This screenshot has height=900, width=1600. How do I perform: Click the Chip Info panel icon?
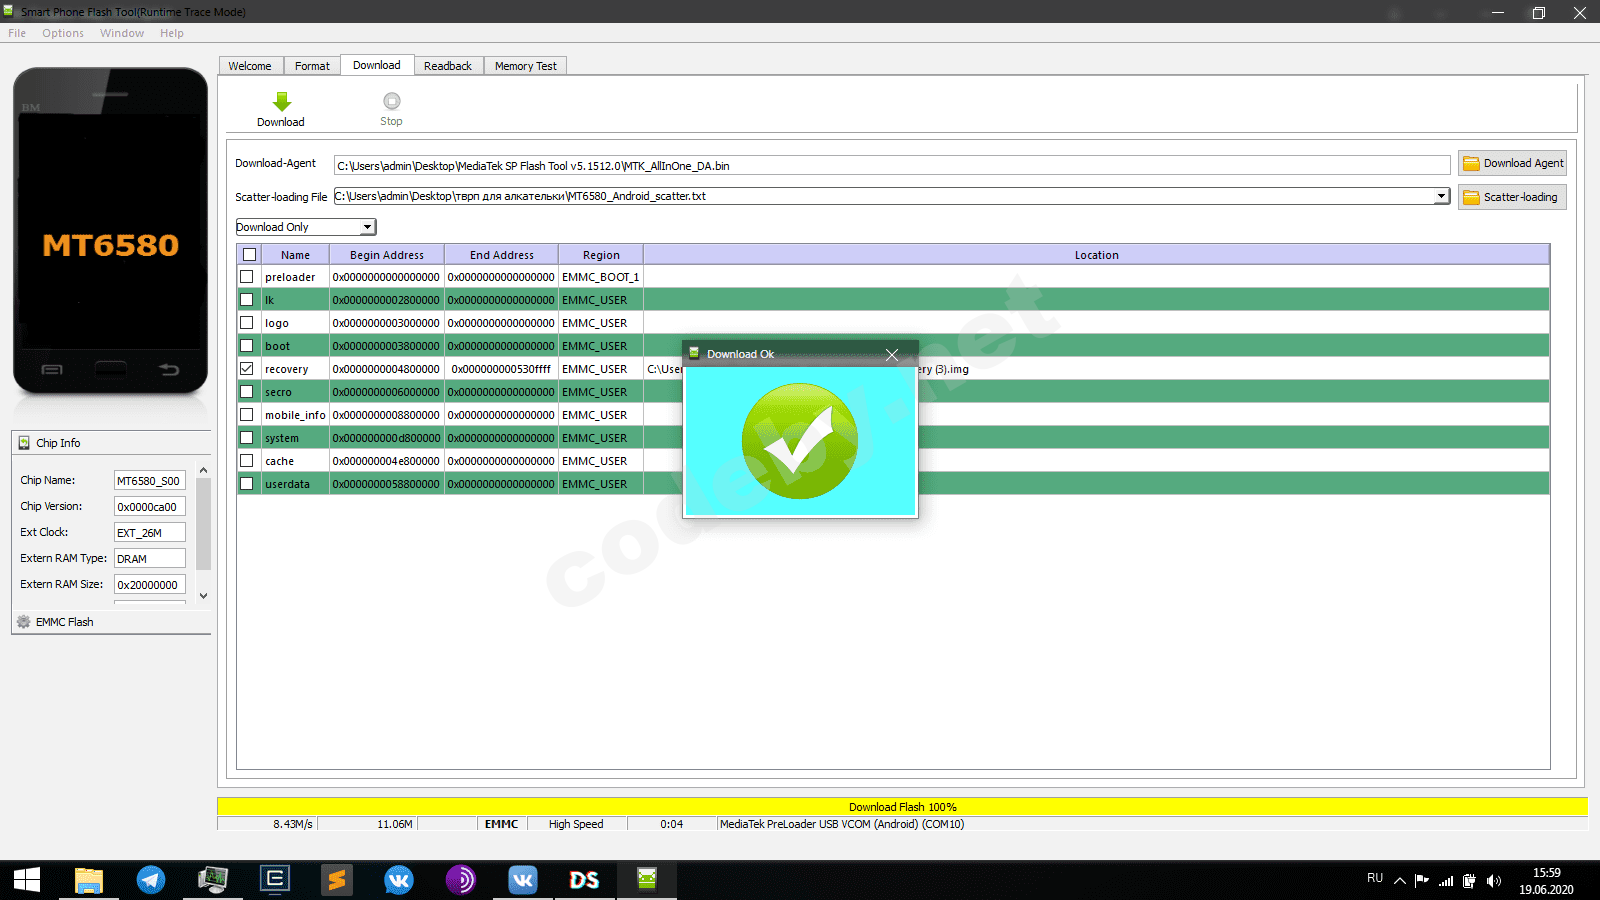pyautogui.click(x=24, y=443)
